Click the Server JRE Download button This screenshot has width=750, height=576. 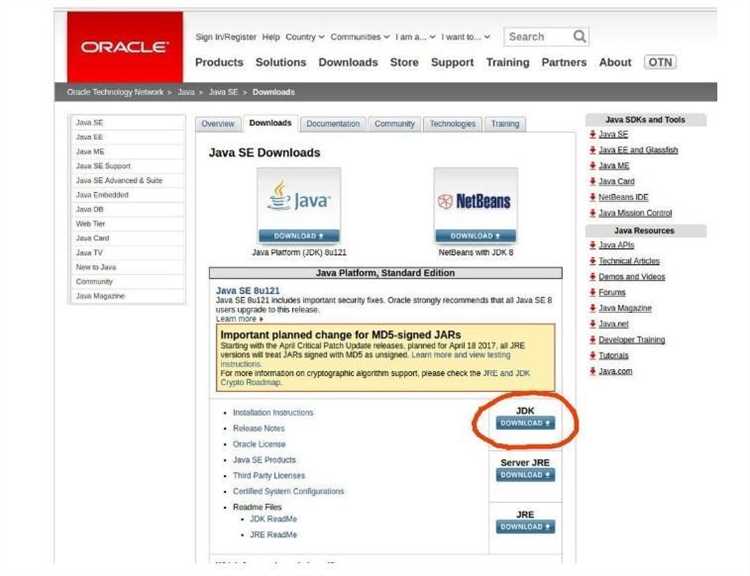point(525,475)
